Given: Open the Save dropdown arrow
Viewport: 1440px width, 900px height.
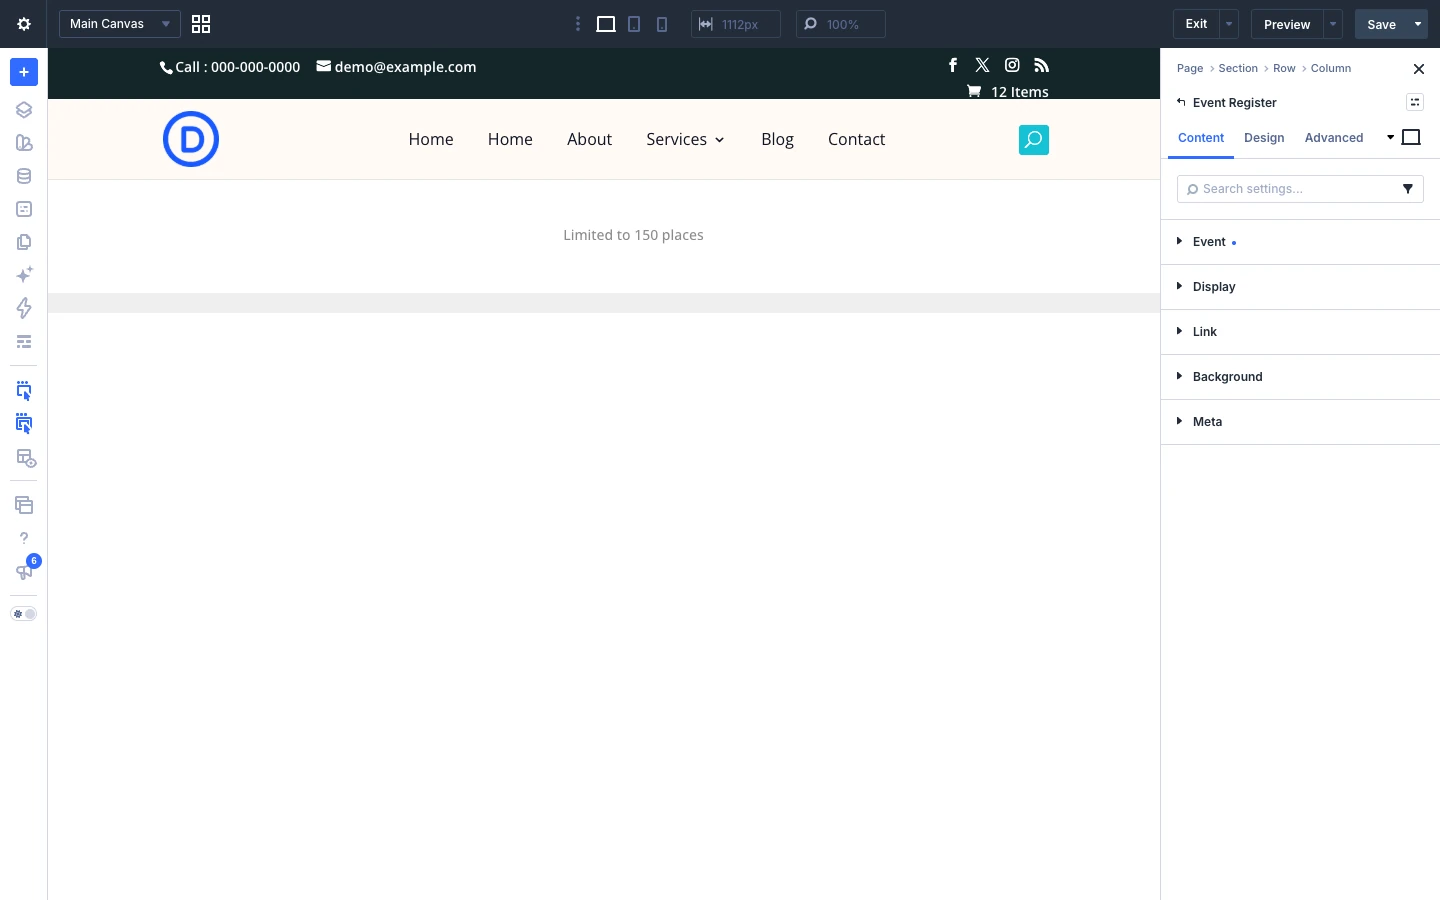Looking at the screenshot, I should point(1418,24).
